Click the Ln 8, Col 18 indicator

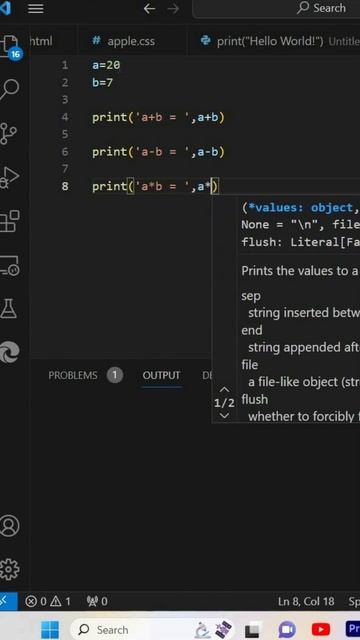306,601
